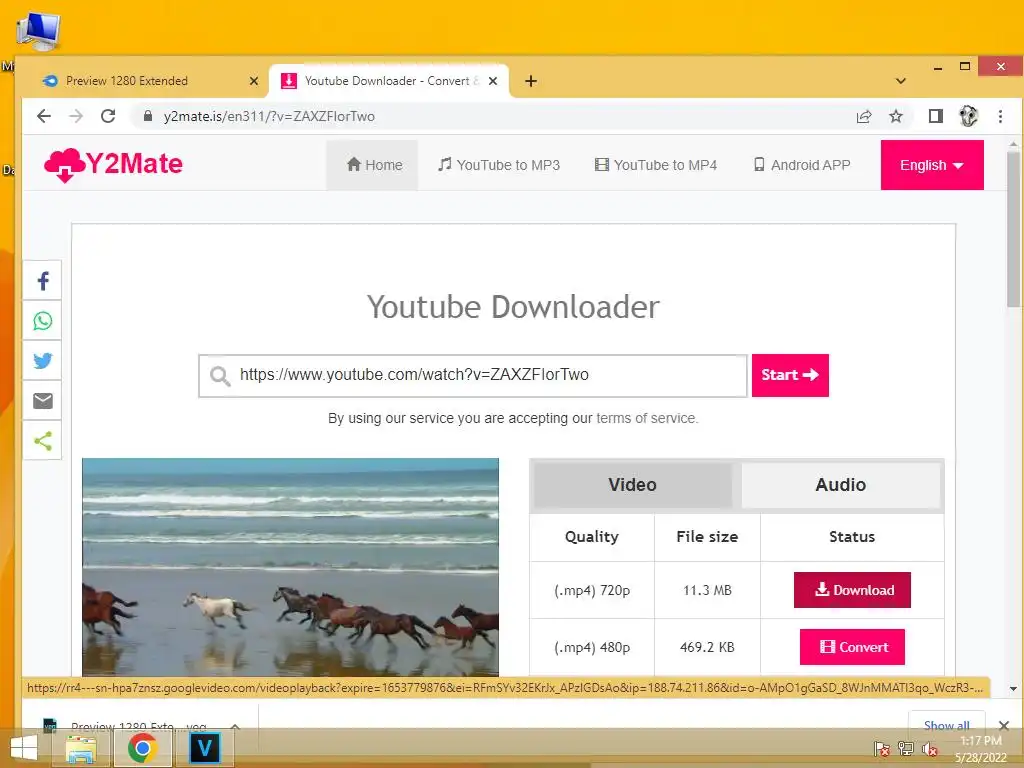The height and width of the screenshot is (768, 1024).
Task: Reload the page with refresh icon
Action: click(108, 116)
